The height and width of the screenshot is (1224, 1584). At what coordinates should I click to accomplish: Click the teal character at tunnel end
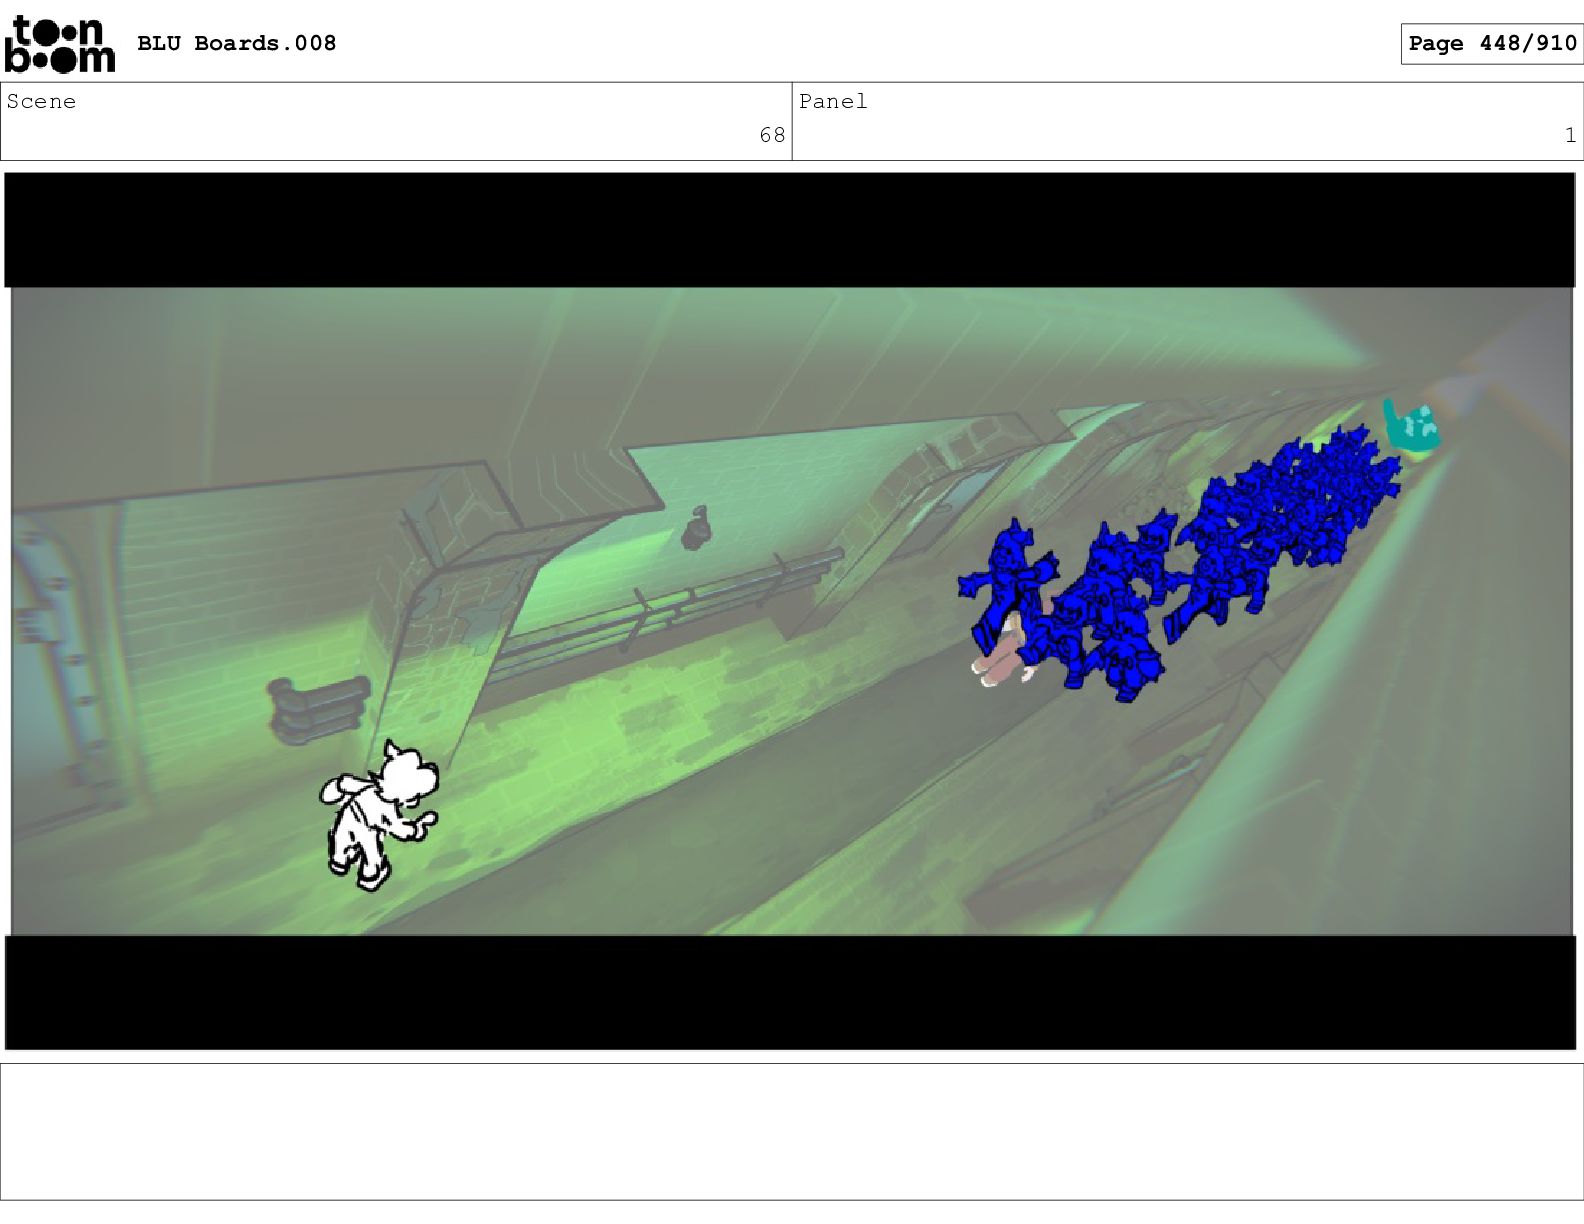pos(1412,427)
